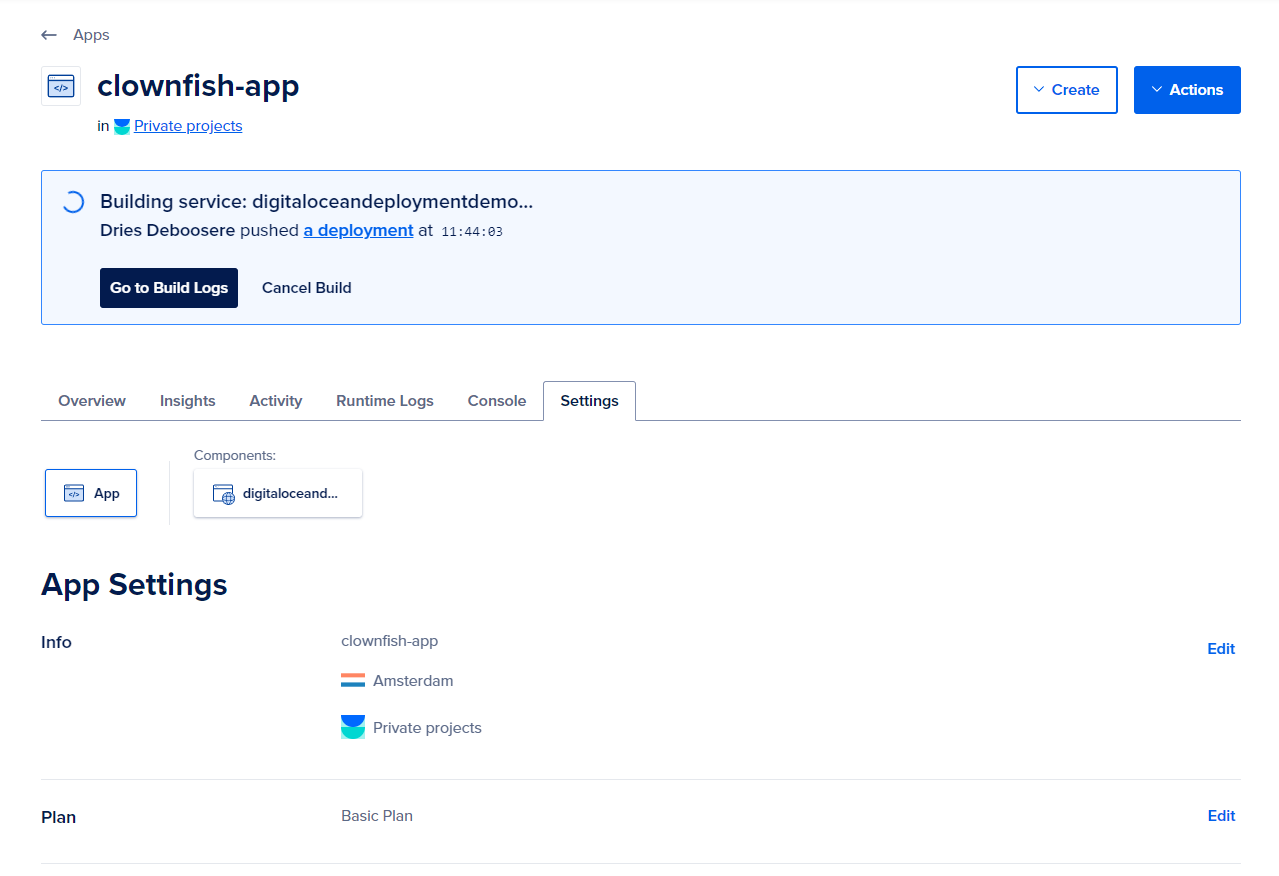Click the 'App Settings' heading

(134, 584)
